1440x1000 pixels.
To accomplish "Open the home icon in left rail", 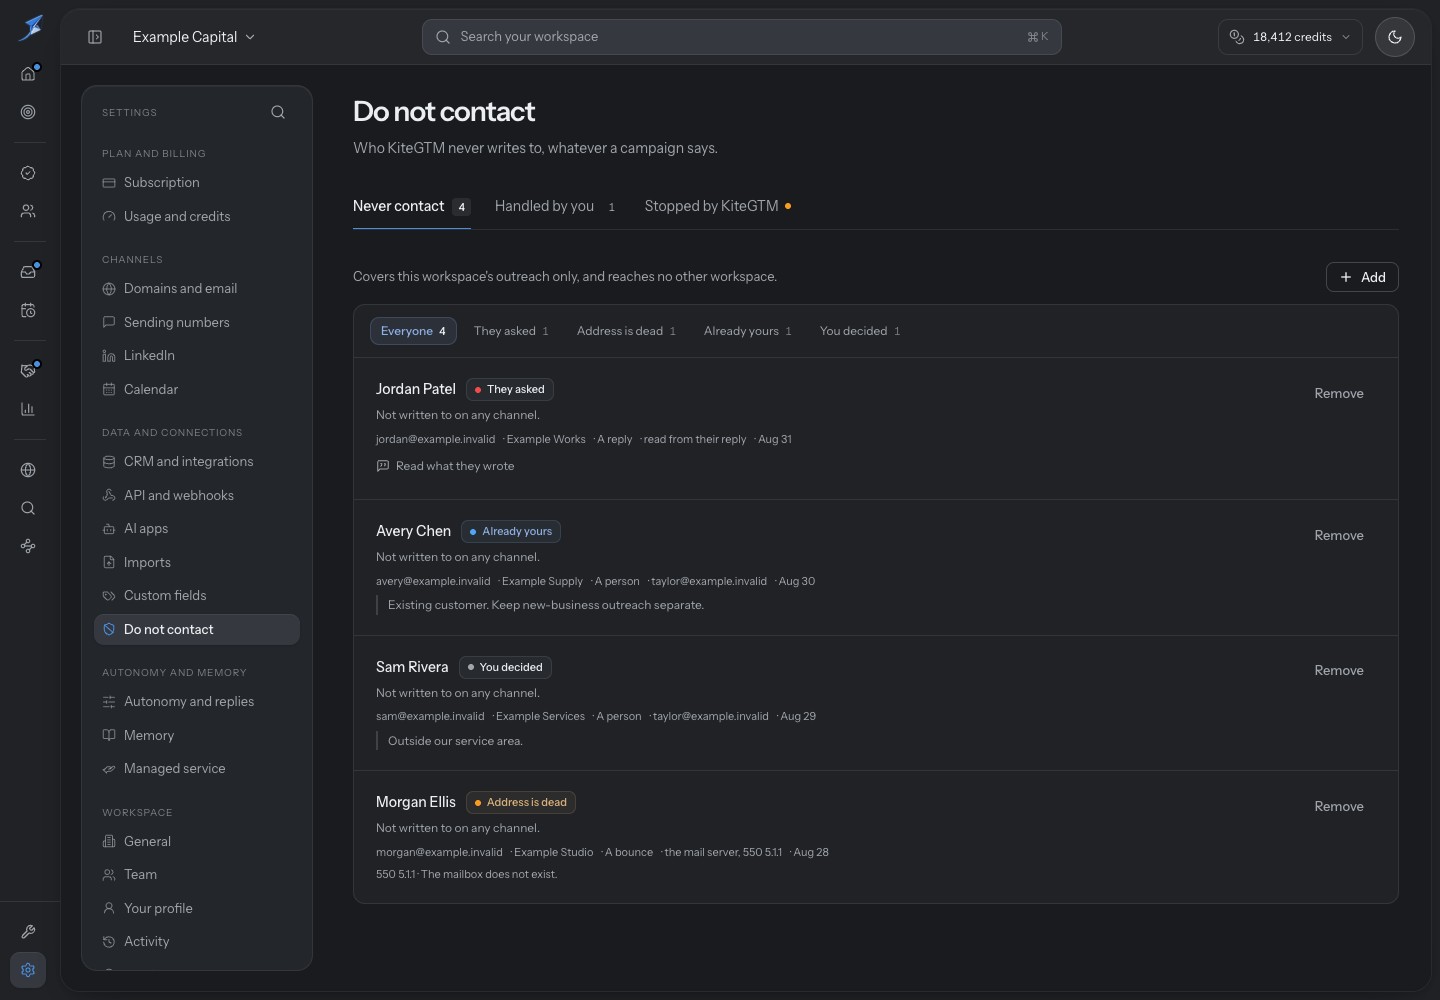I will 28,74.
